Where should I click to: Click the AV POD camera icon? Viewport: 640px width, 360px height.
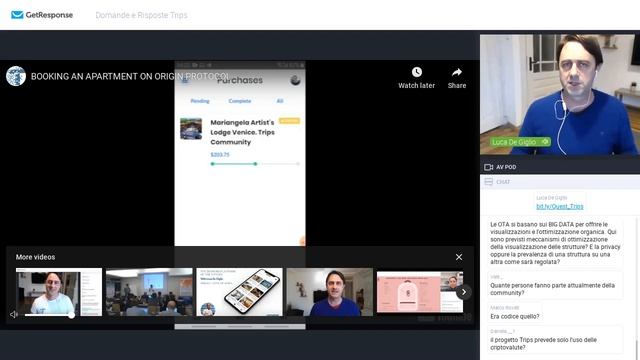pyautogui.click(x=488, y=167)
